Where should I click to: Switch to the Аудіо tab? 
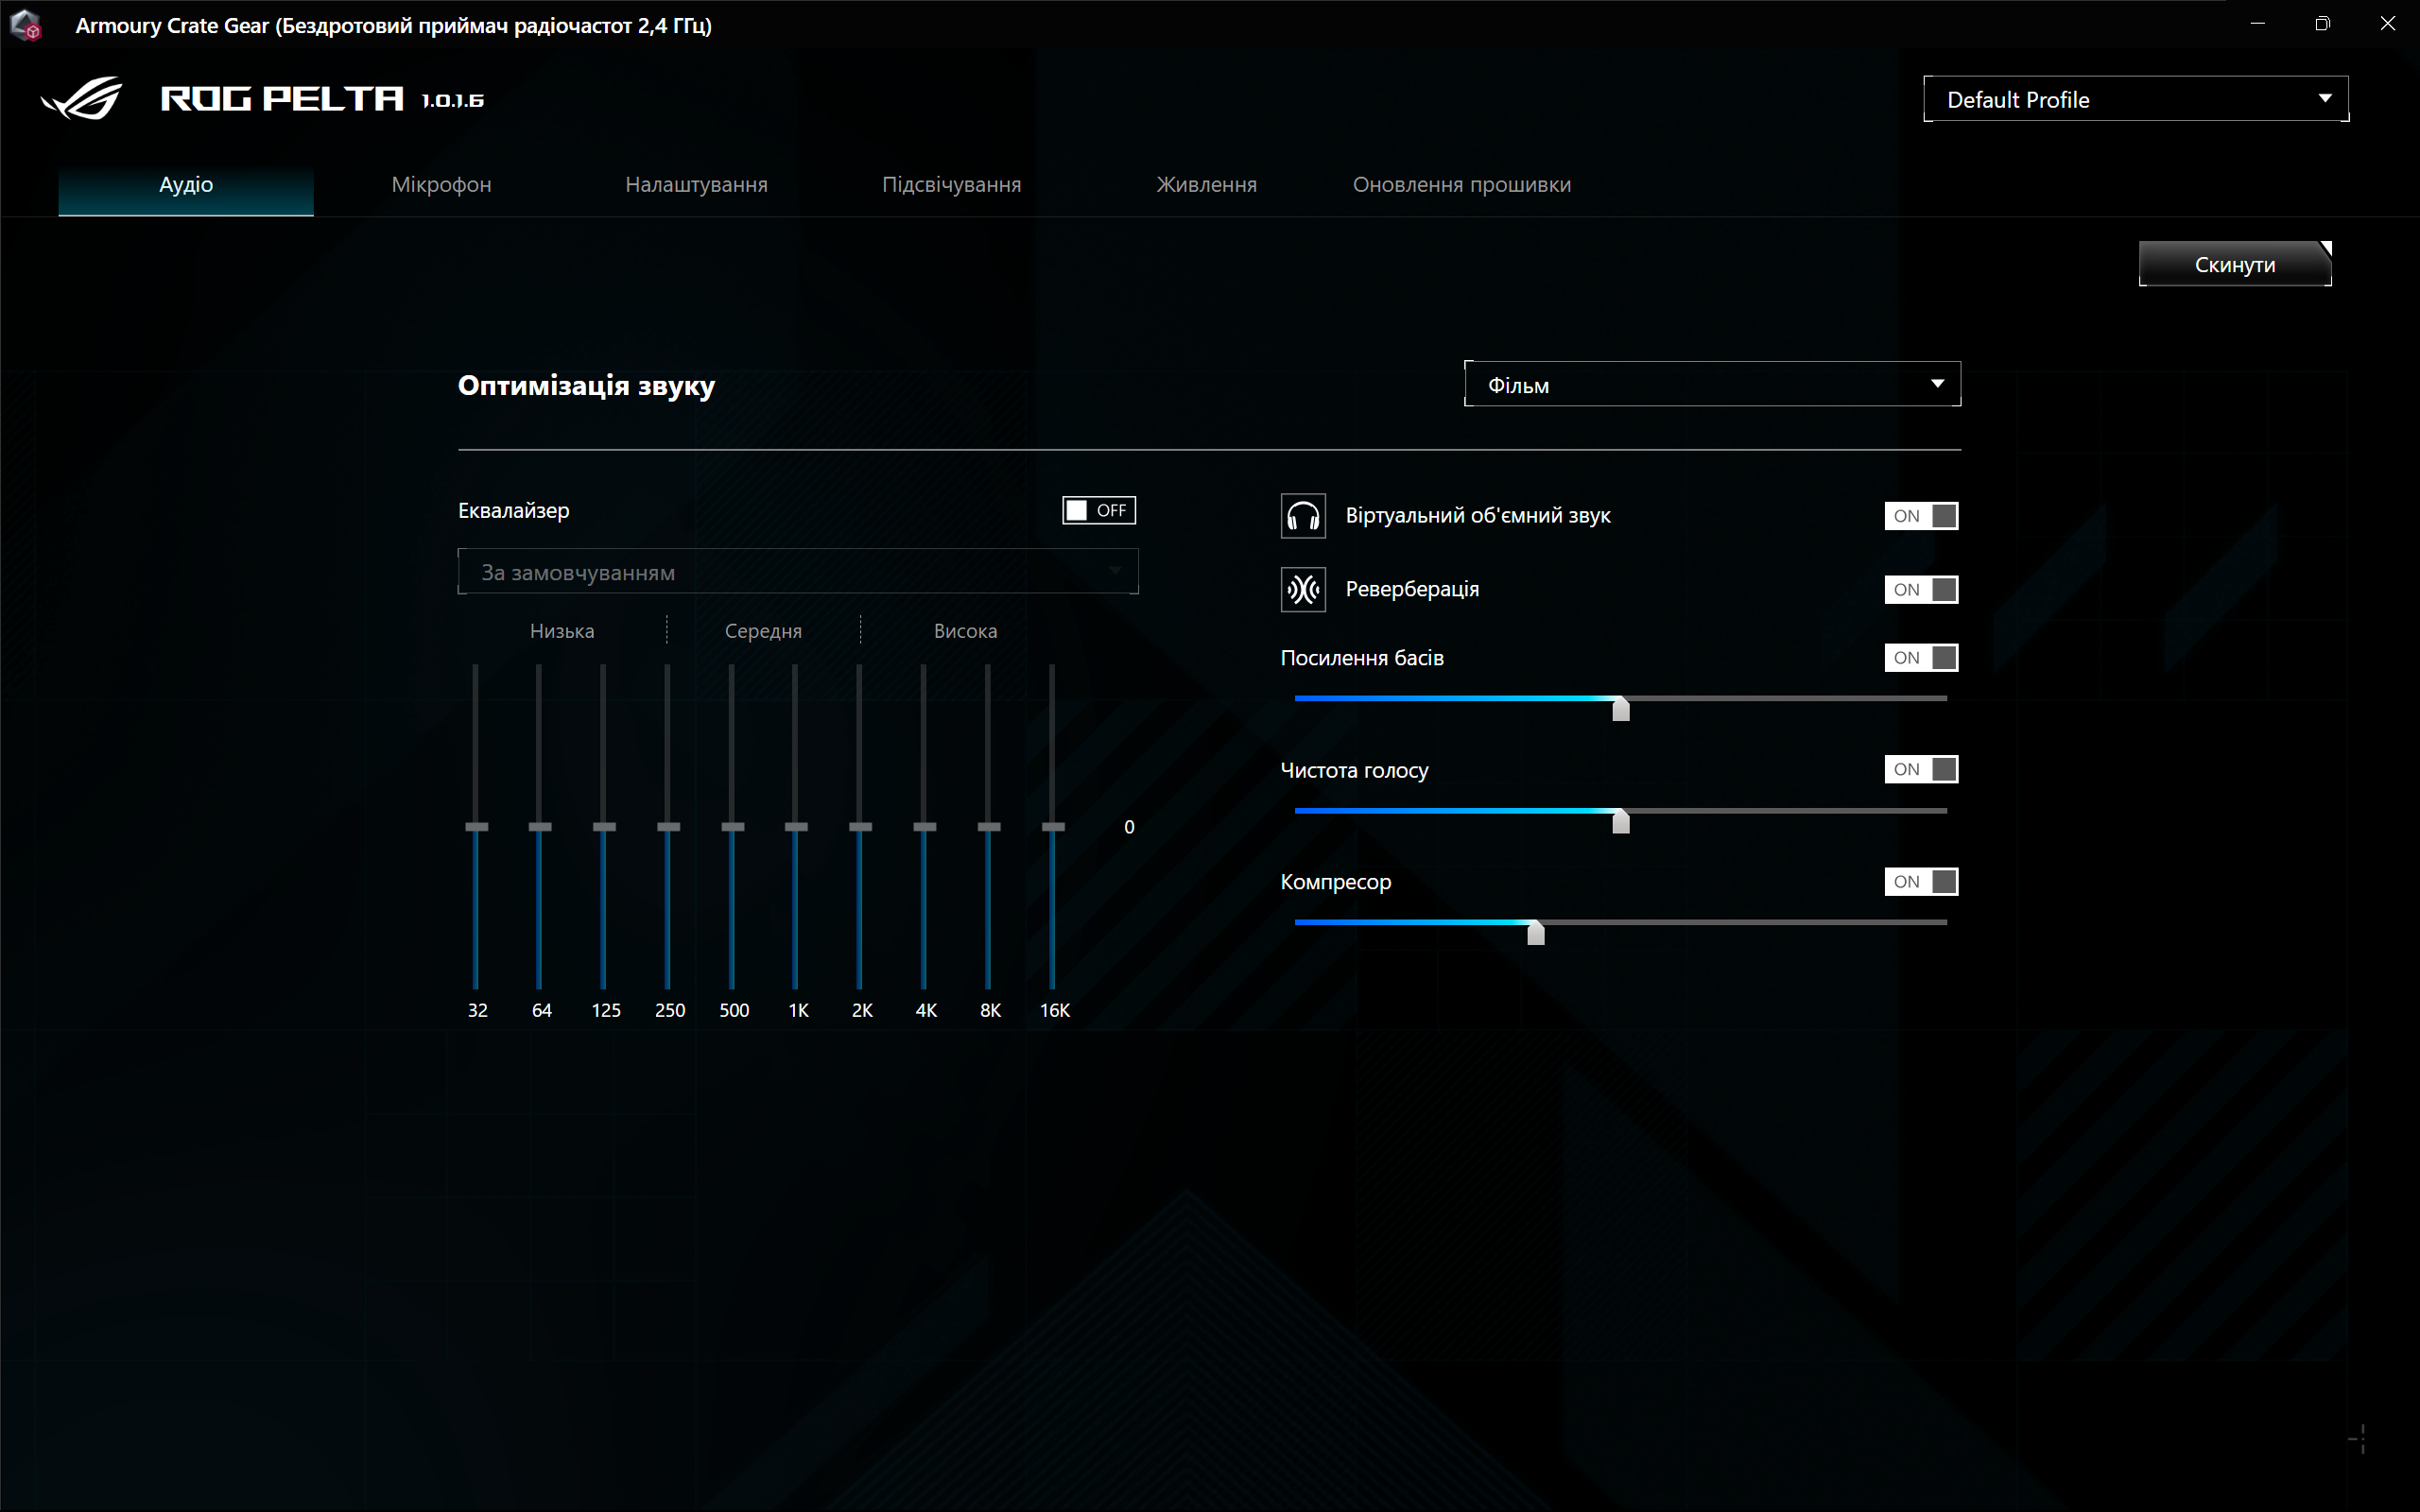click(186, 185)
